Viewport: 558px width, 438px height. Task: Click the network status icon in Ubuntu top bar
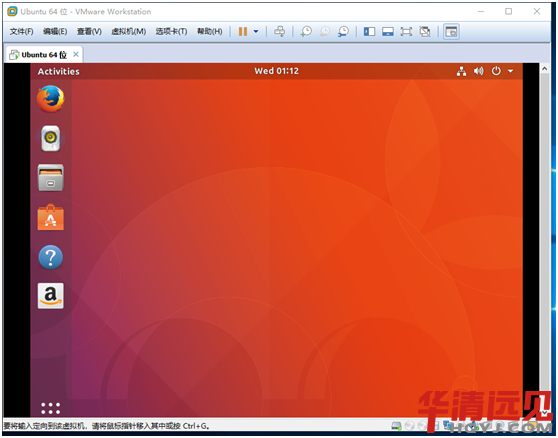click(461, 71)
